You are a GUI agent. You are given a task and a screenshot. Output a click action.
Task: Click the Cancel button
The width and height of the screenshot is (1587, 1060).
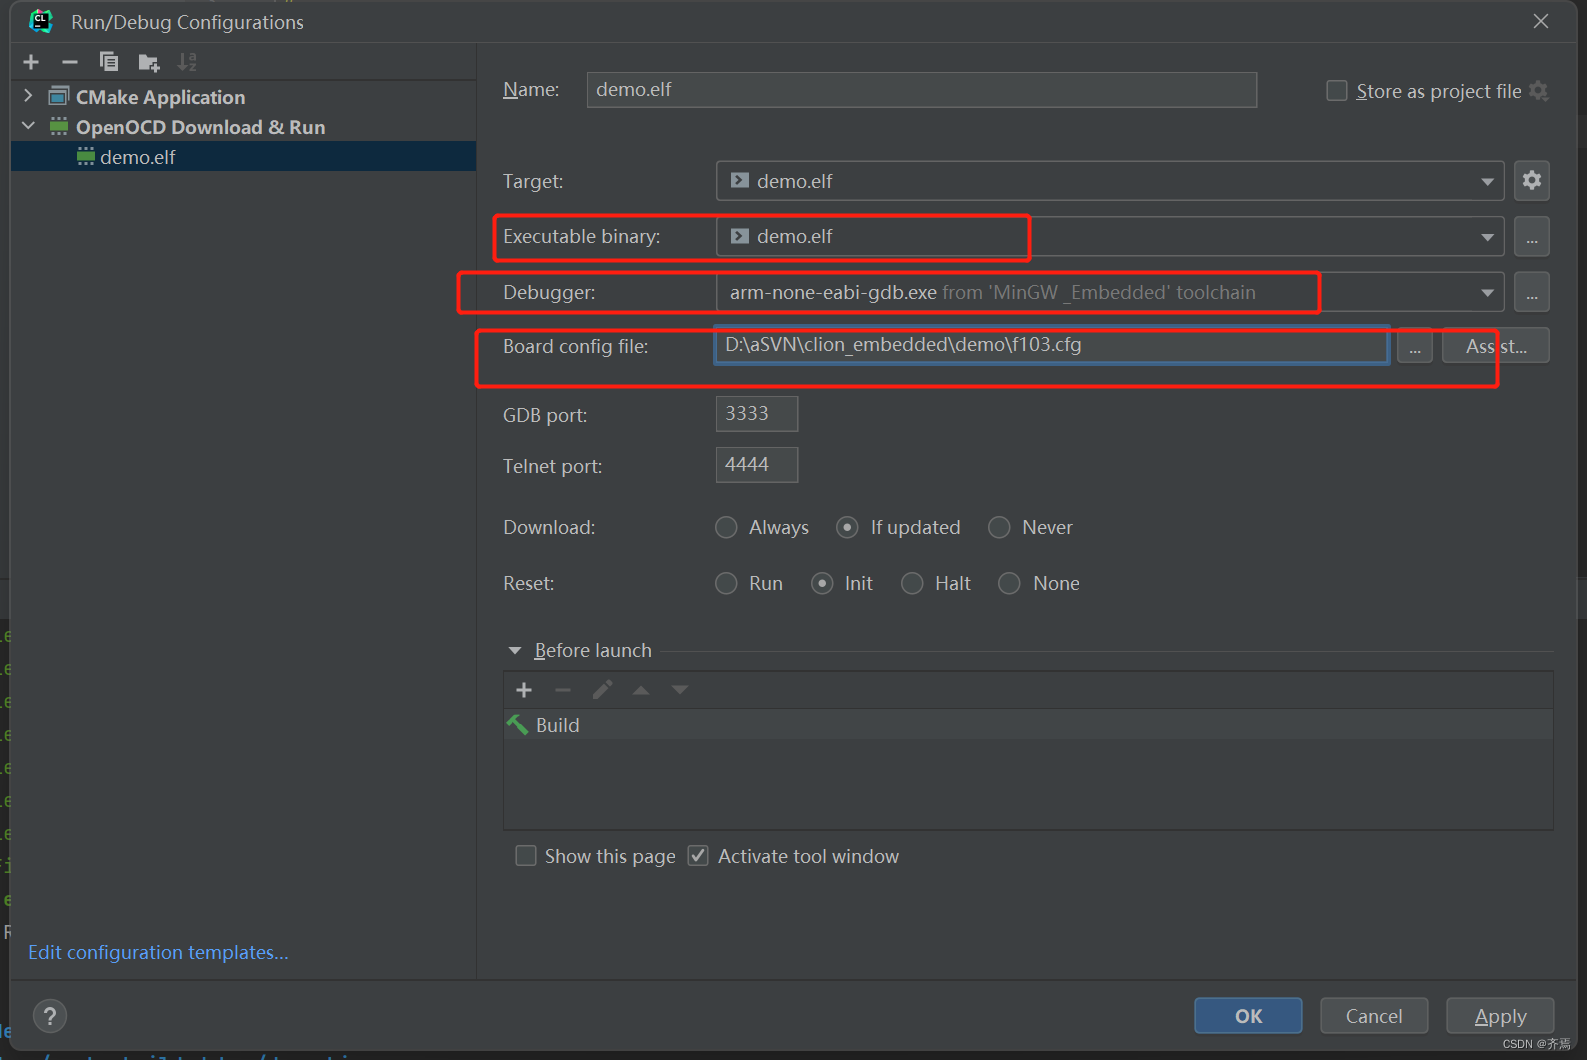click(1374, 1016)
